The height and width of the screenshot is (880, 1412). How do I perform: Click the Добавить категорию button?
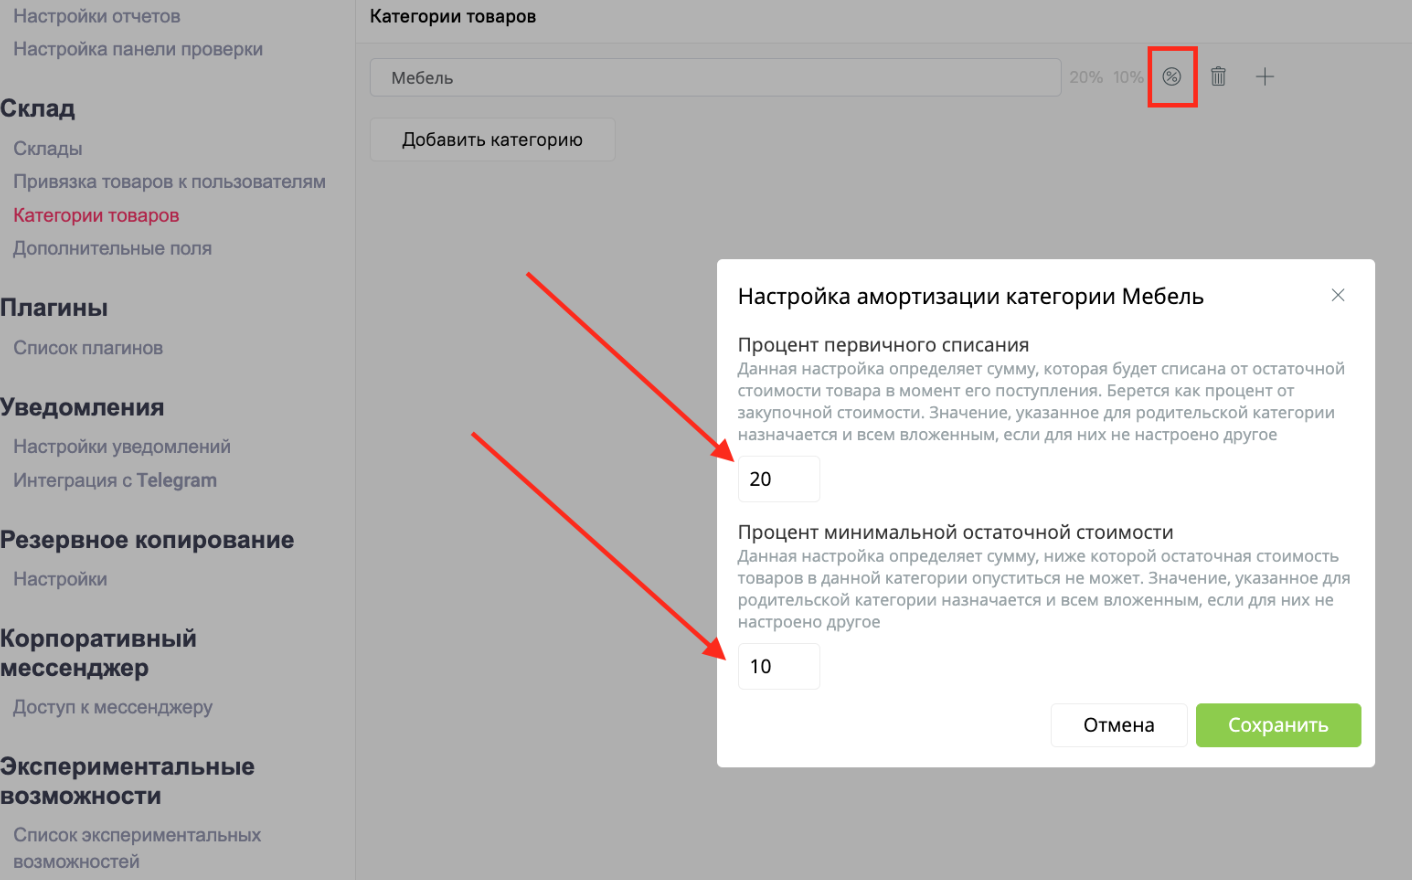492,139
